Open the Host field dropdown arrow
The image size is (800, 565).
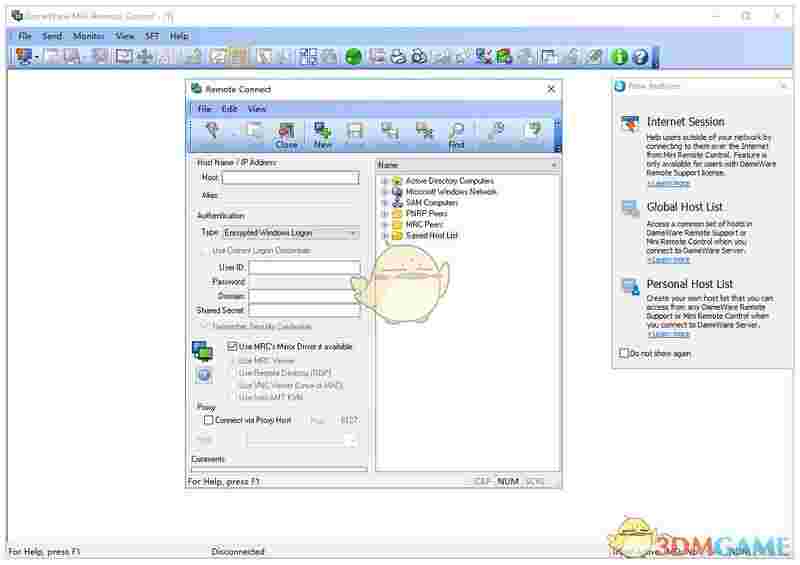[x=355, y=178]
